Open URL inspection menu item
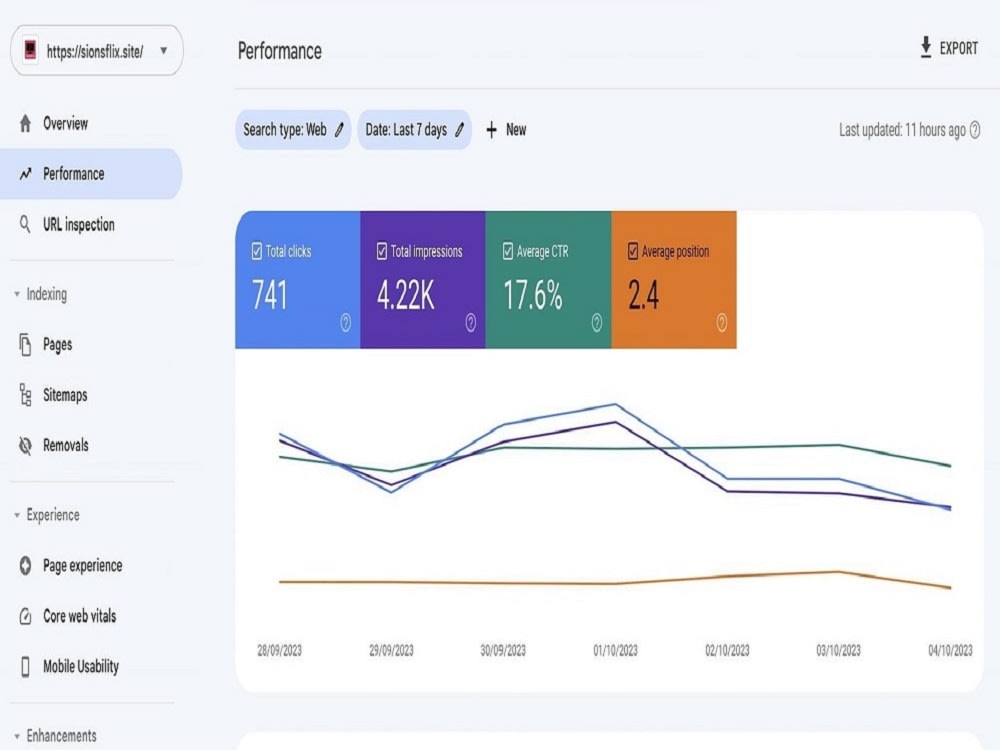 point(91,224)
